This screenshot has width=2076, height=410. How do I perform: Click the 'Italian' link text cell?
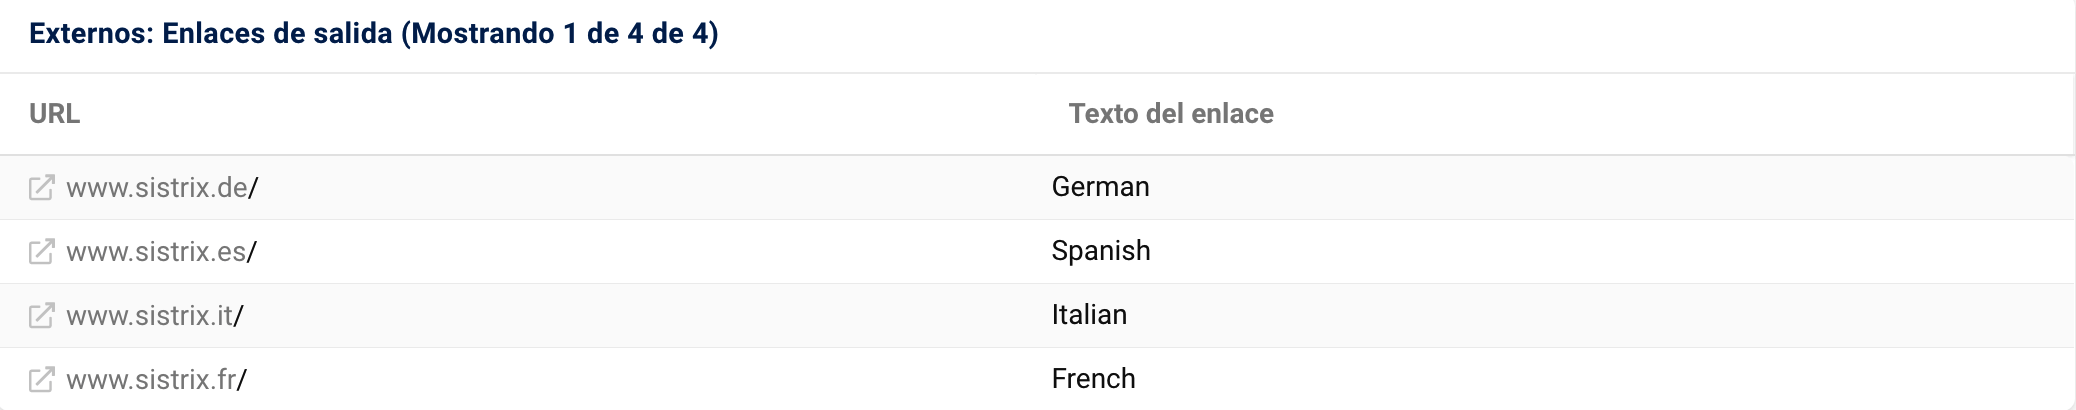click(x=1089, y=315)
